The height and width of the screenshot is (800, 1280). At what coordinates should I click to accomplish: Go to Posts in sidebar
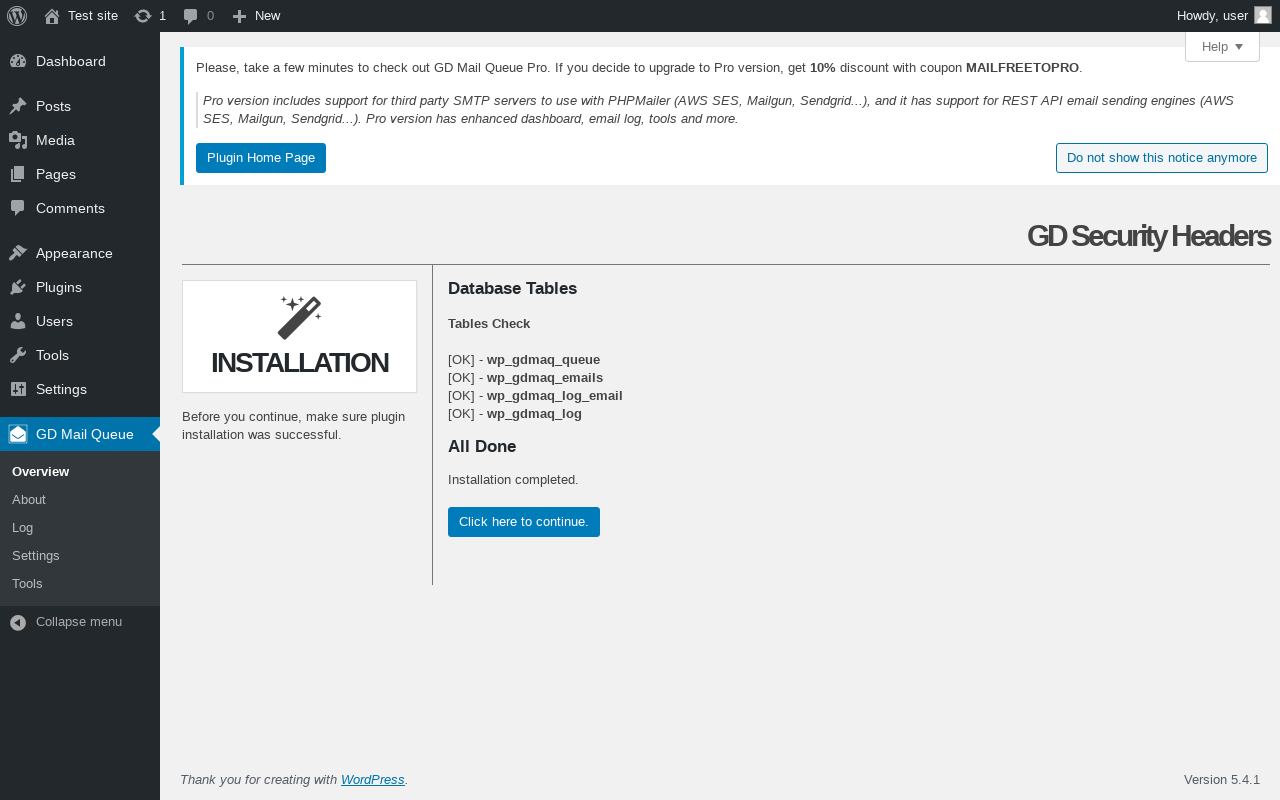click(80, 106)
